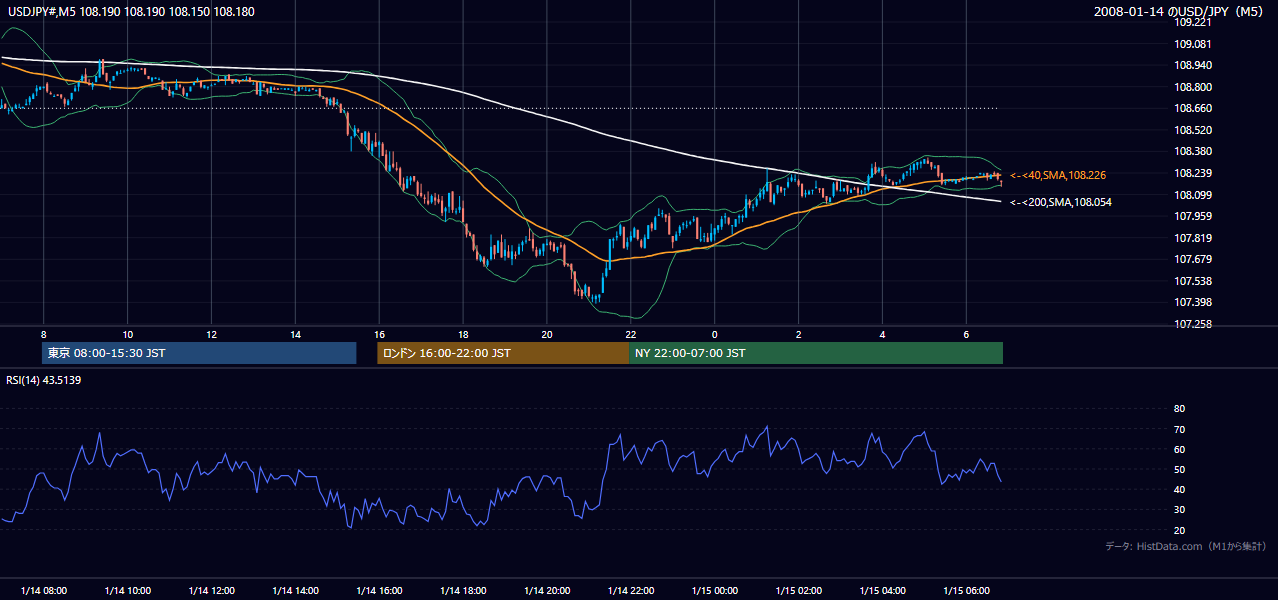Click price axis label 109.081
This screenshot has height=600, width=1278.
[x=1193, y=44]
